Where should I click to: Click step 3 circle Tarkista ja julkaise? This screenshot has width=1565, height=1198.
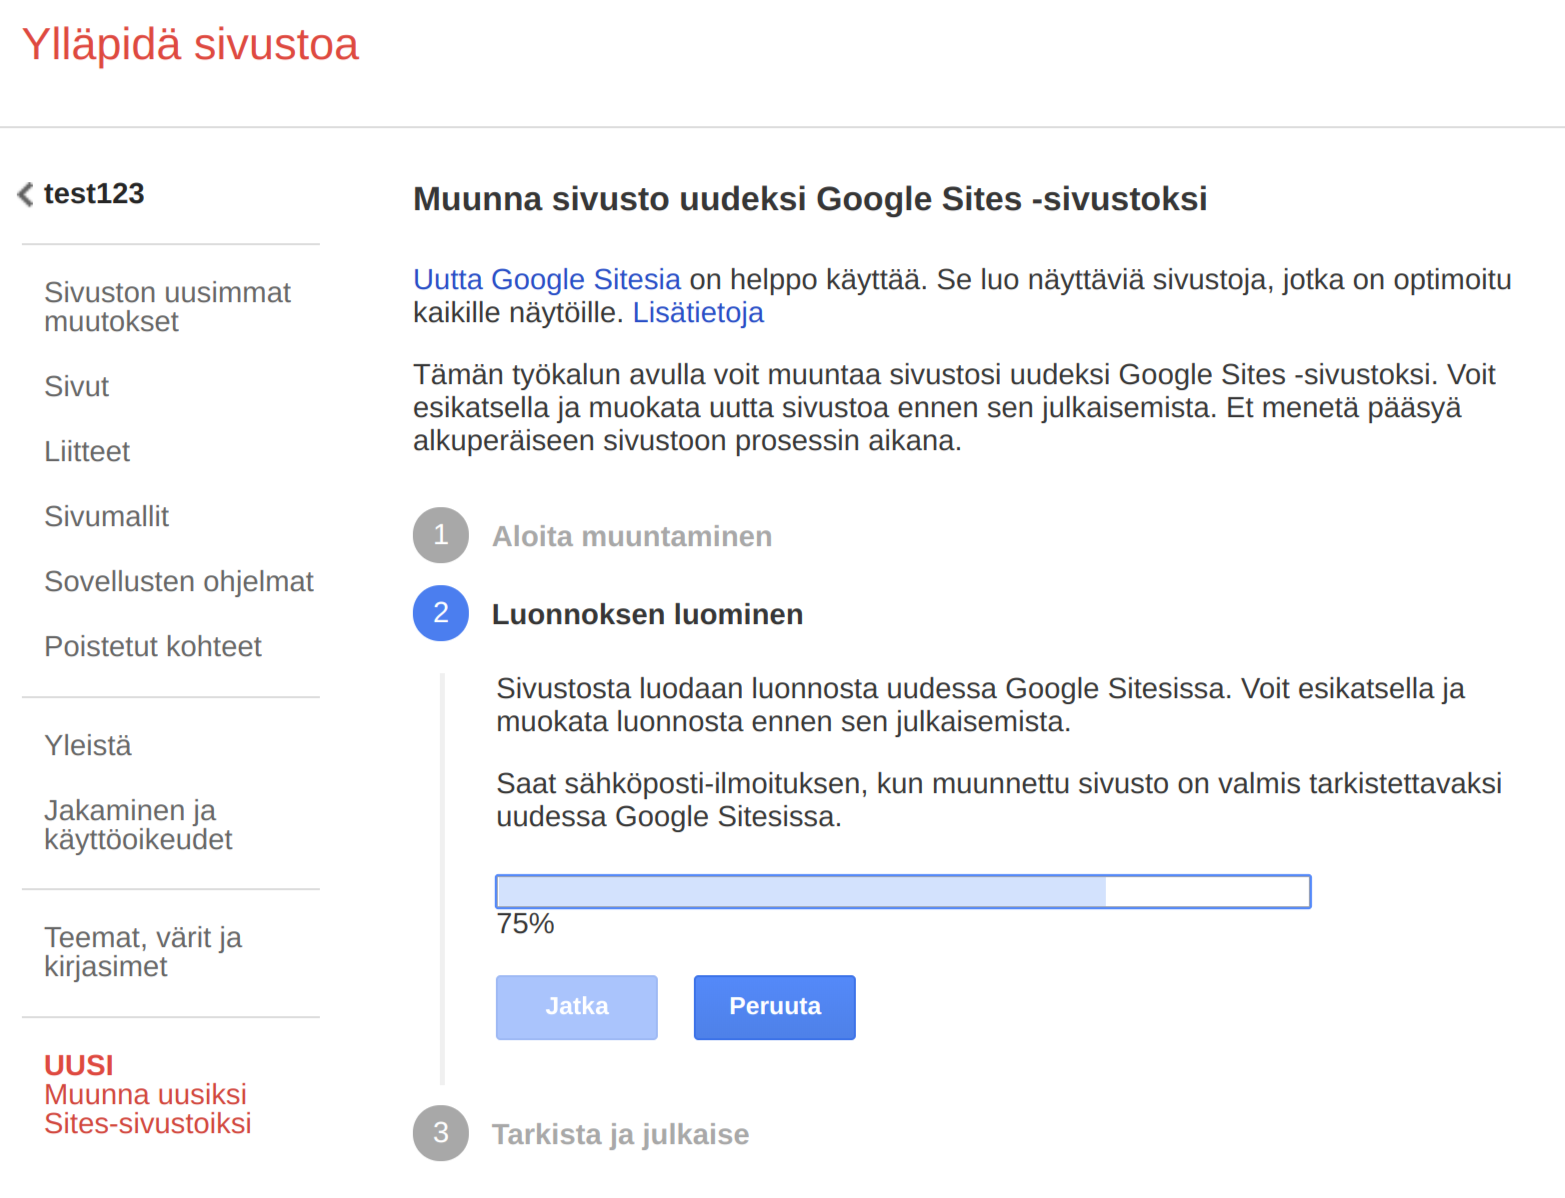click(441, 1133)
